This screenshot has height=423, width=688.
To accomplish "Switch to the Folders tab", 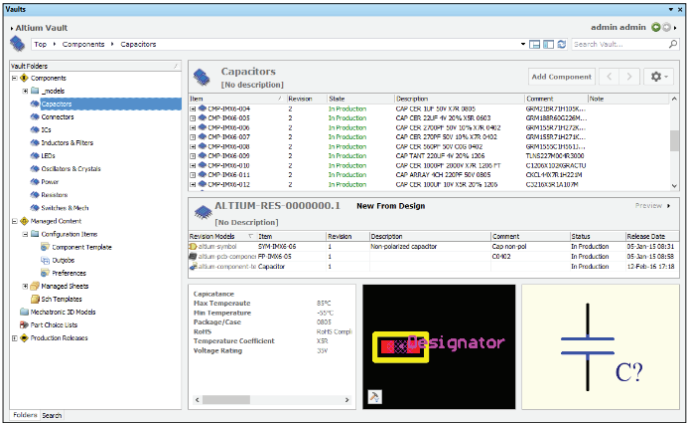I will click(x=25, y=415).
